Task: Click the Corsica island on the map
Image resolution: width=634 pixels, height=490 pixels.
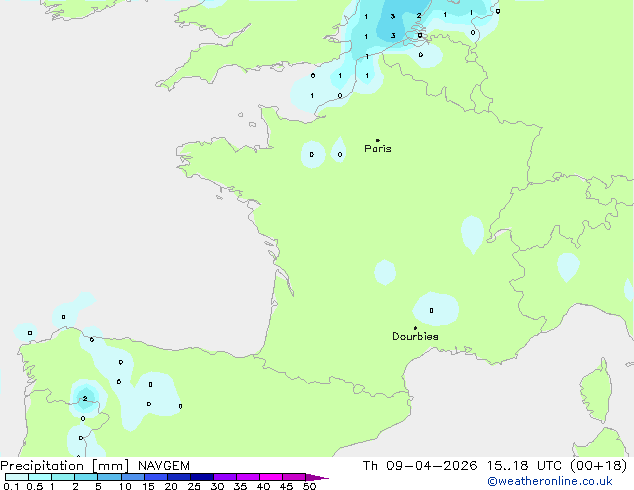Action: [x=597, y=390]
